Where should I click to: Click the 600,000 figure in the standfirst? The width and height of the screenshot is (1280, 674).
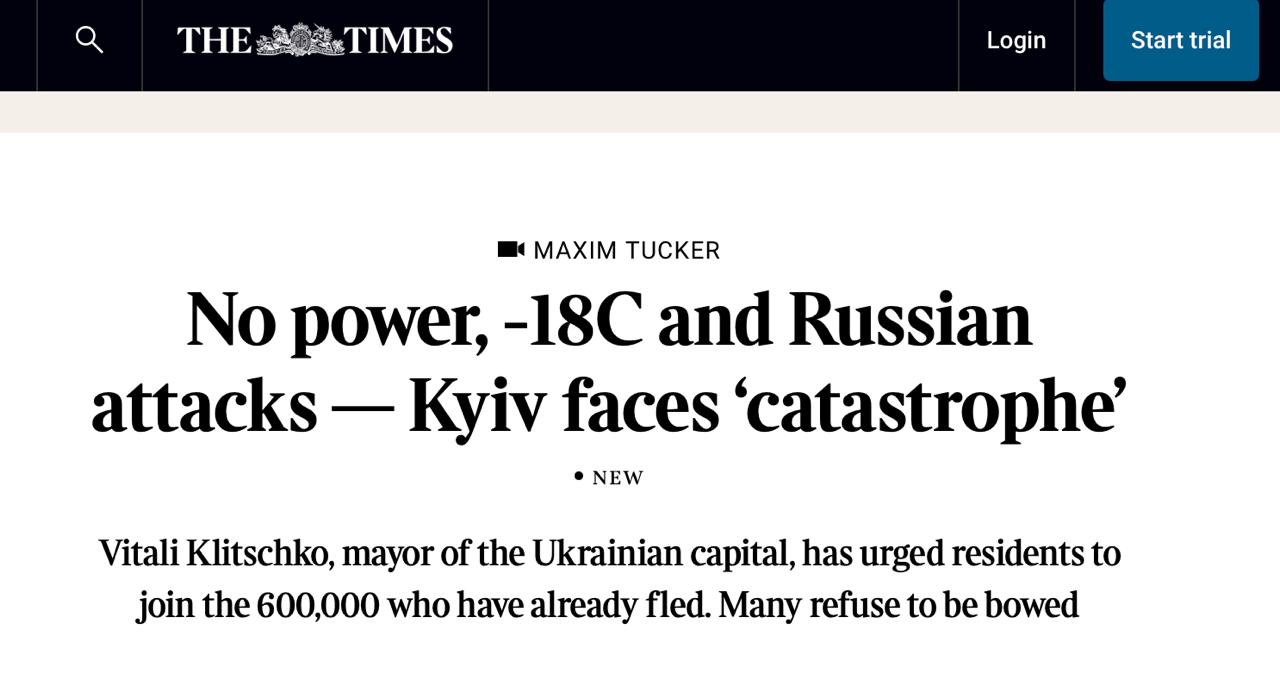click(318, 605)
